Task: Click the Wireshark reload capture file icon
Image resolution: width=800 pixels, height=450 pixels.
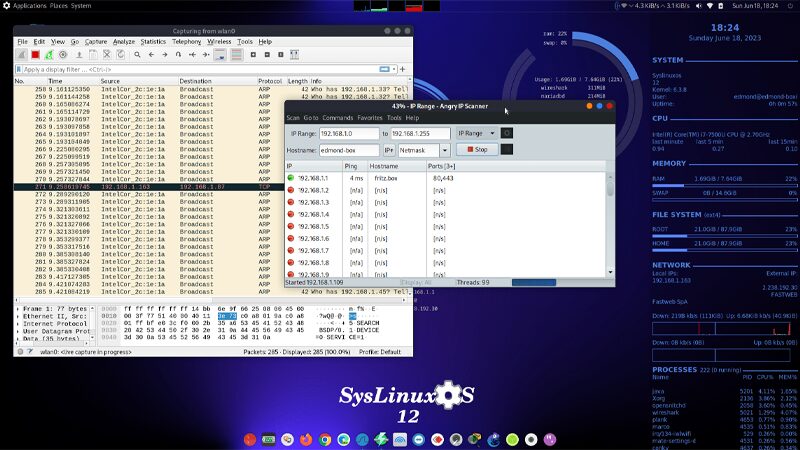Action: click(x=120, y=55)
